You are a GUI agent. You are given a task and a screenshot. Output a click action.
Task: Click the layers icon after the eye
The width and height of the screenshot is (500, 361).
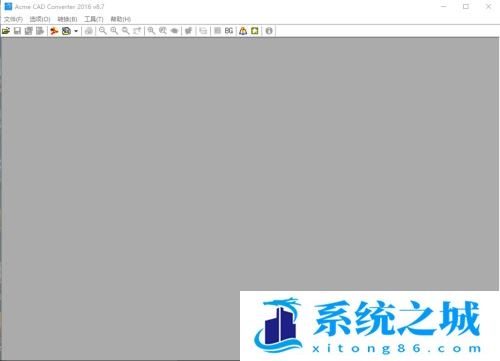pyautogui.click(x=188, y=31)
